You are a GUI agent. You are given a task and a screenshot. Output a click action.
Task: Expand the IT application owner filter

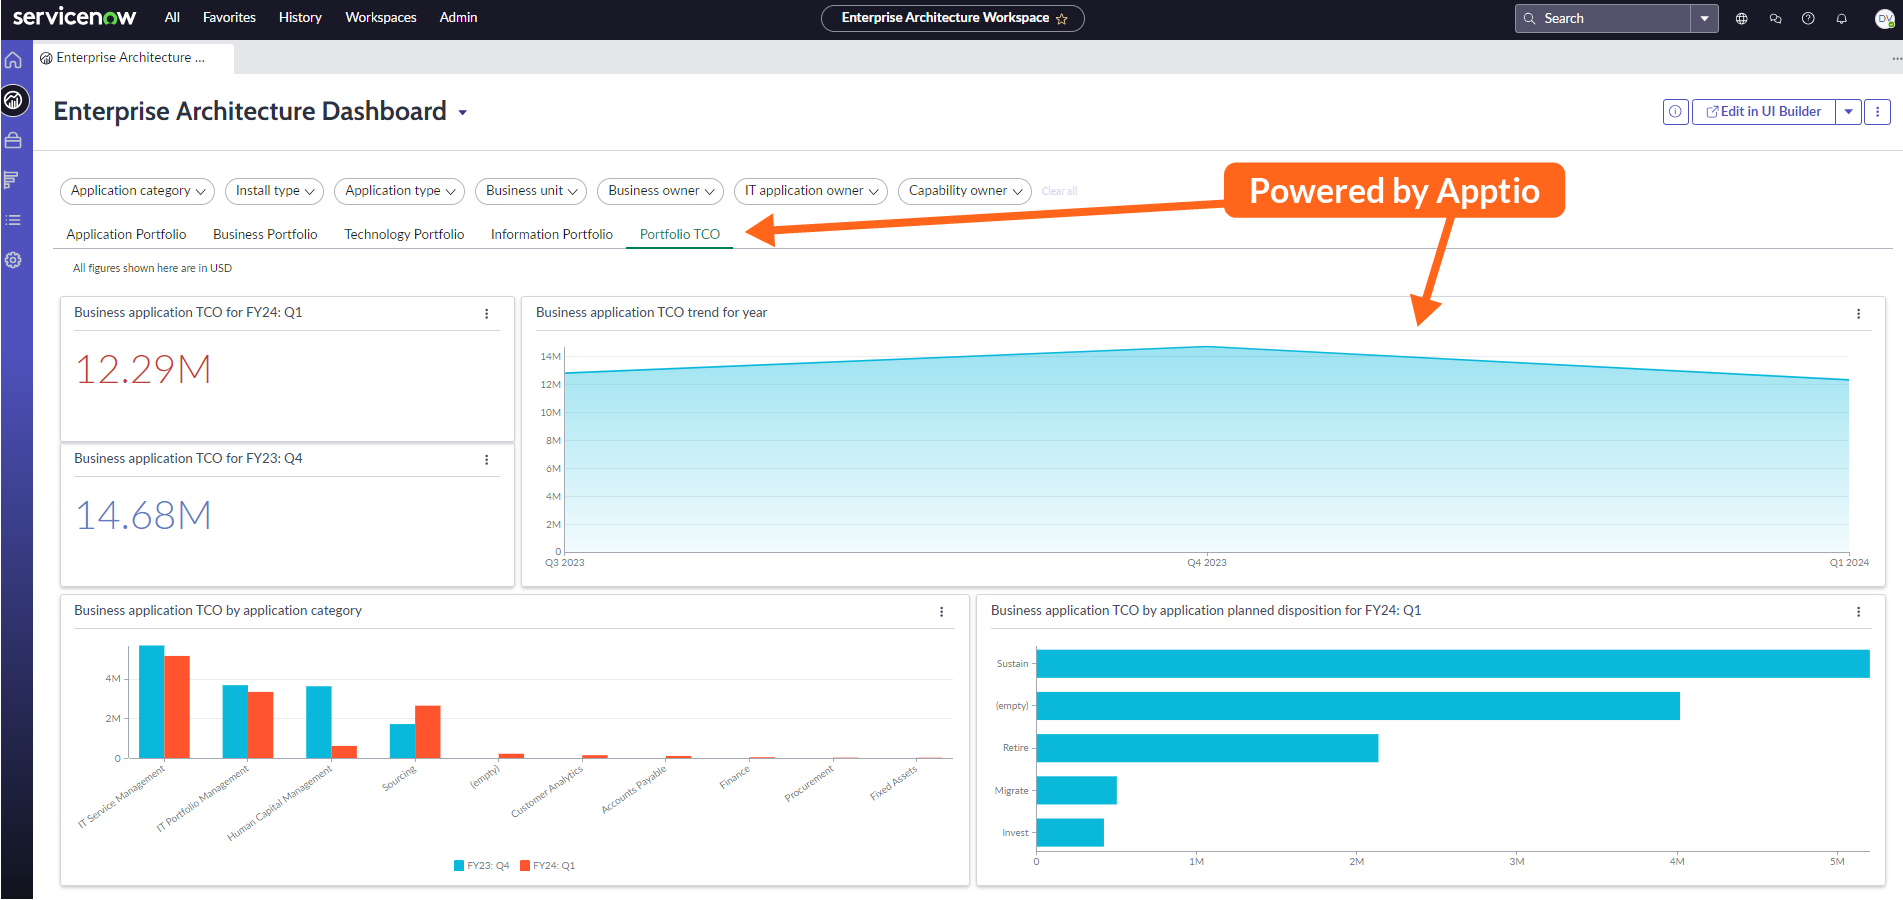point(811,191)
